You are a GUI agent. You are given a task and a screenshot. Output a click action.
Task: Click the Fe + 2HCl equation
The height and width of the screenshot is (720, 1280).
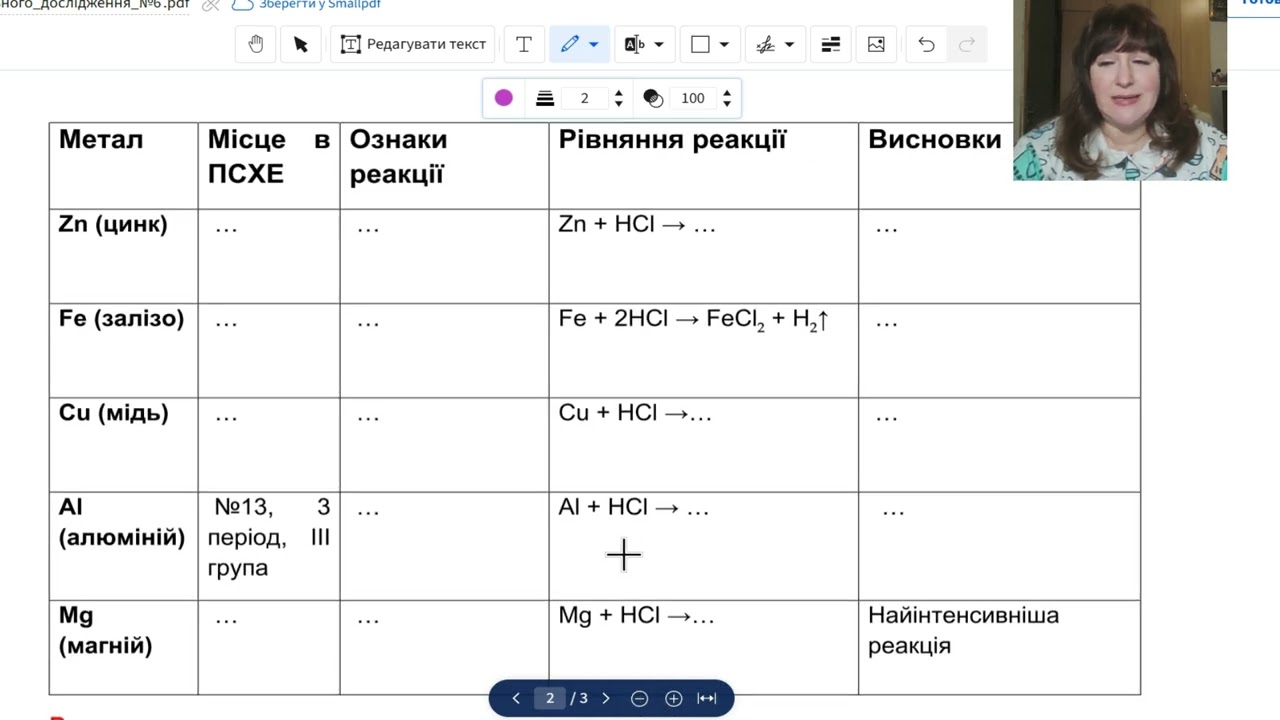(x=693, y=320)
